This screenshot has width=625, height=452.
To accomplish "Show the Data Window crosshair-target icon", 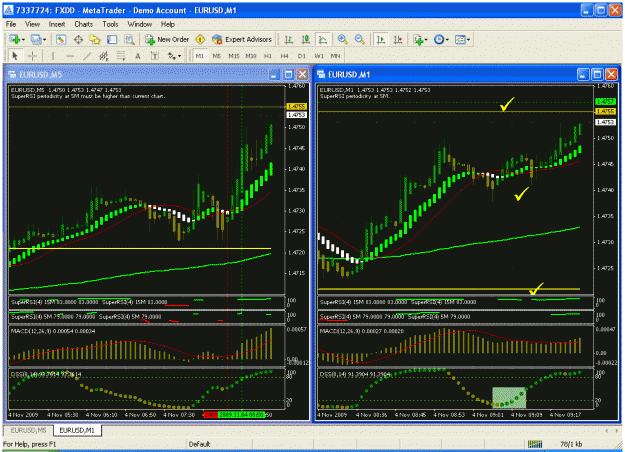I will pyautogui.click(x=78, y=39).
